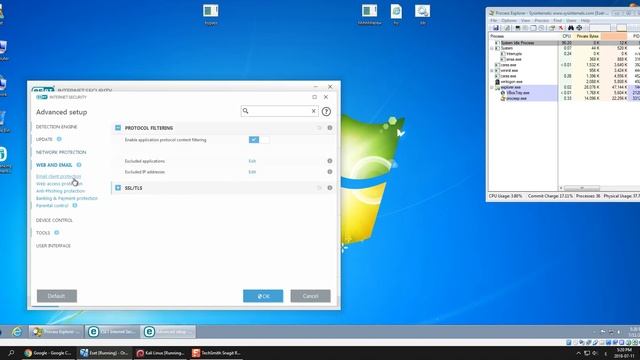Select the WEB AND EMAIL section
Screen dimensions: 640x360
(x=54, y=165)
